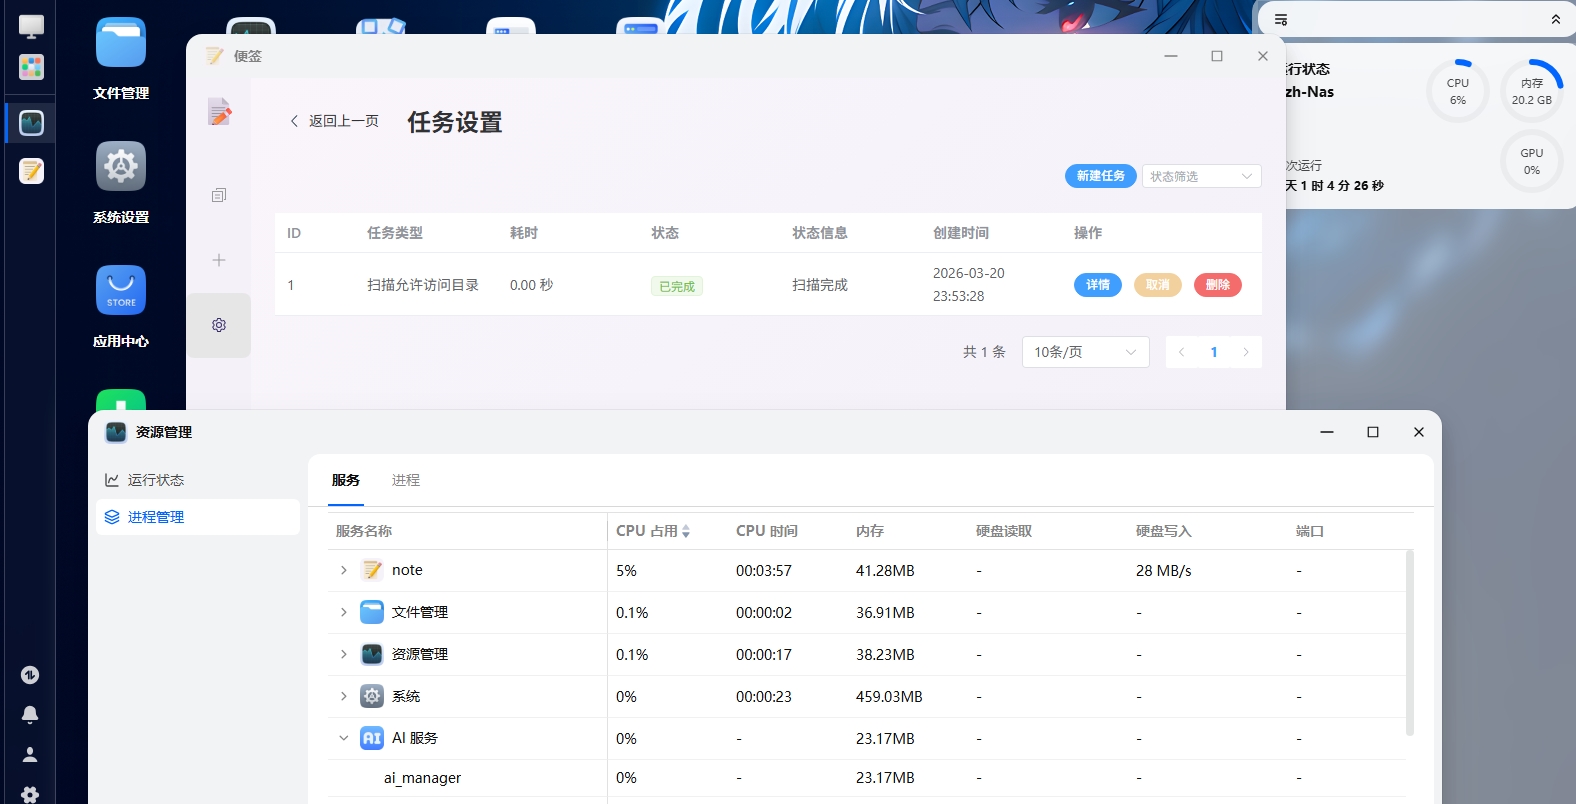The image size is (1576, 804).
Task: Click the 内存 gauge in the widget
Action: [x=1532, y=91]
